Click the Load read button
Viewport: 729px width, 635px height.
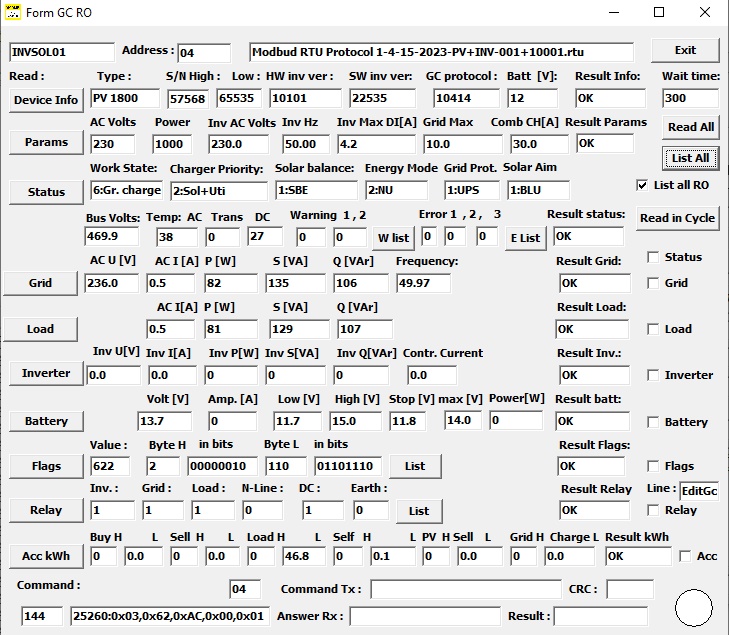click(x=40, y=329)
